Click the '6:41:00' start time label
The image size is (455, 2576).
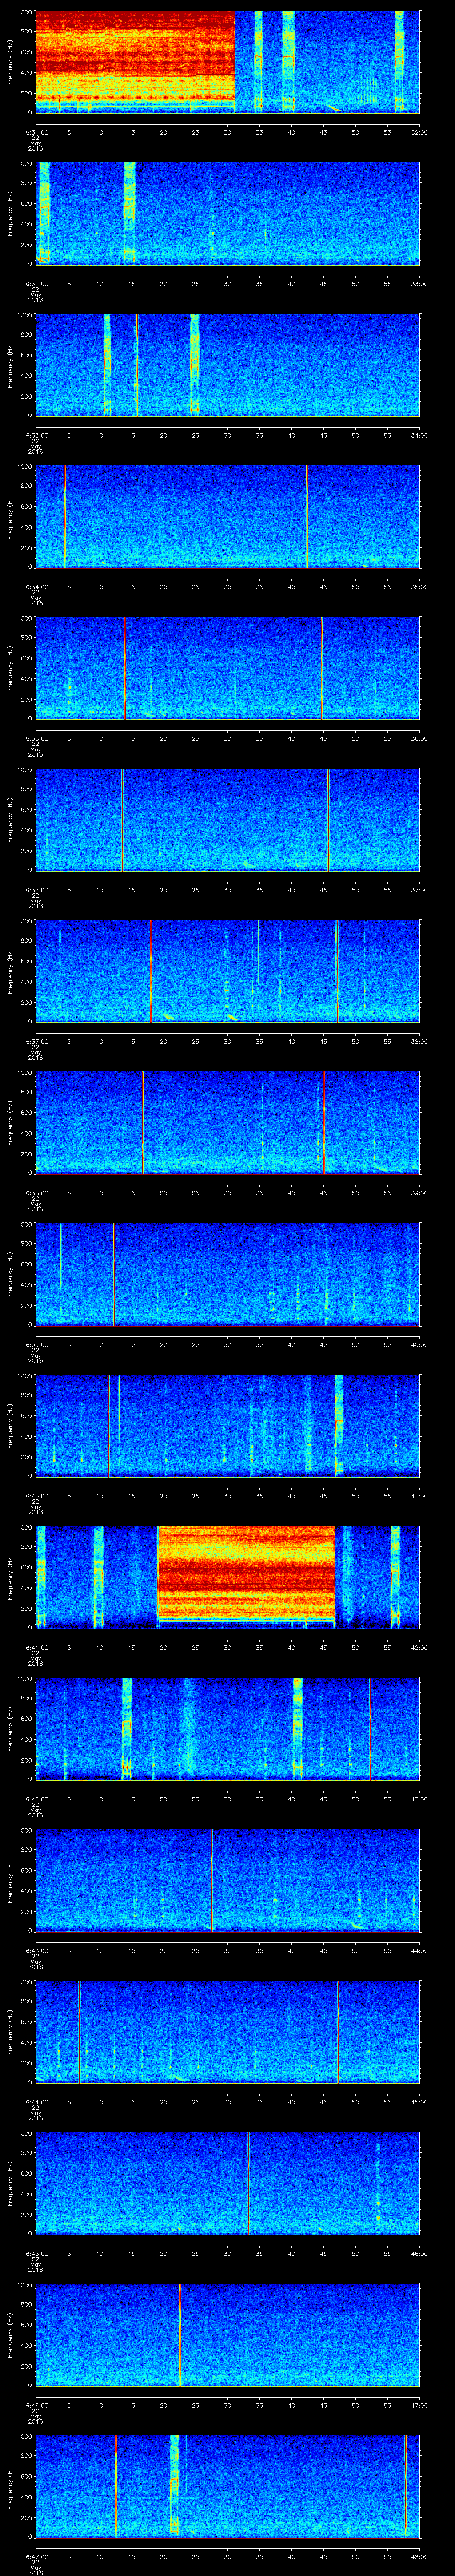(x=36, y=1648)
